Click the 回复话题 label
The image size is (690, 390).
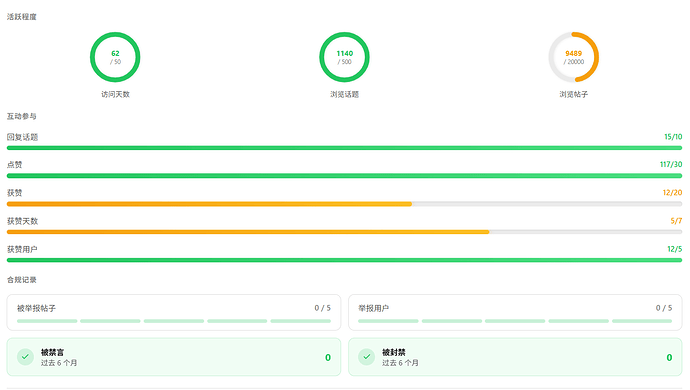[22, 137]
